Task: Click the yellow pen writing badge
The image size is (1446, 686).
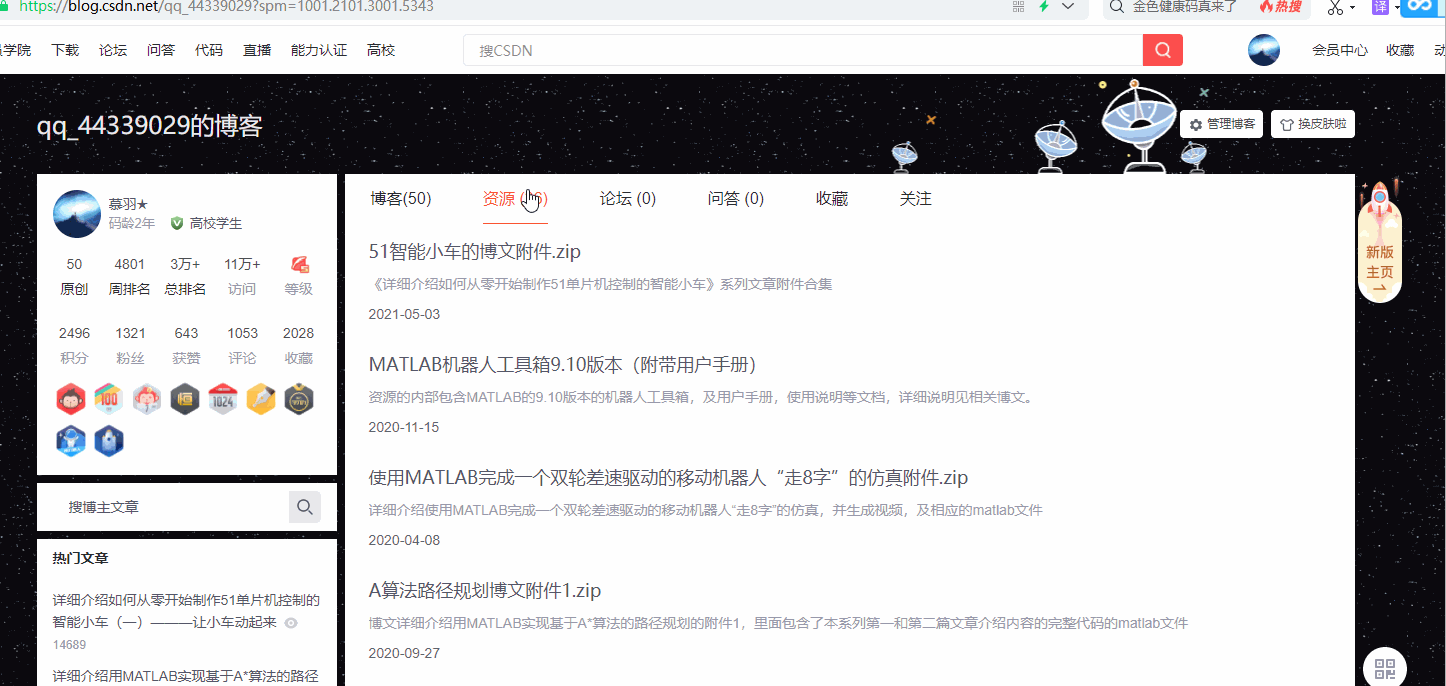Action: tap(261, 400)
